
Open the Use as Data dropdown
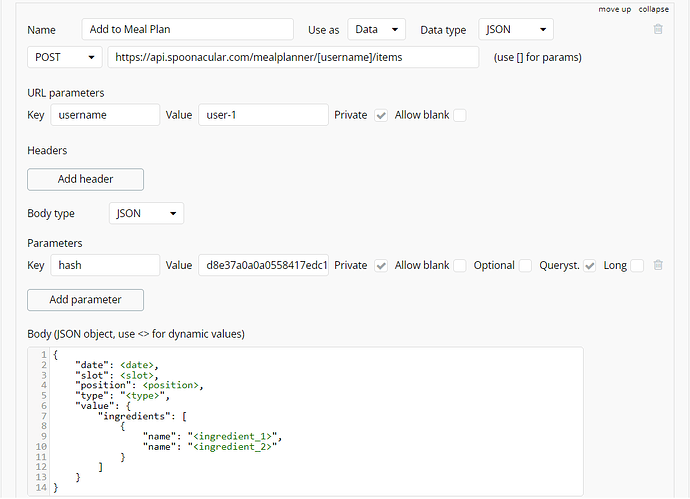coord(376,29)
